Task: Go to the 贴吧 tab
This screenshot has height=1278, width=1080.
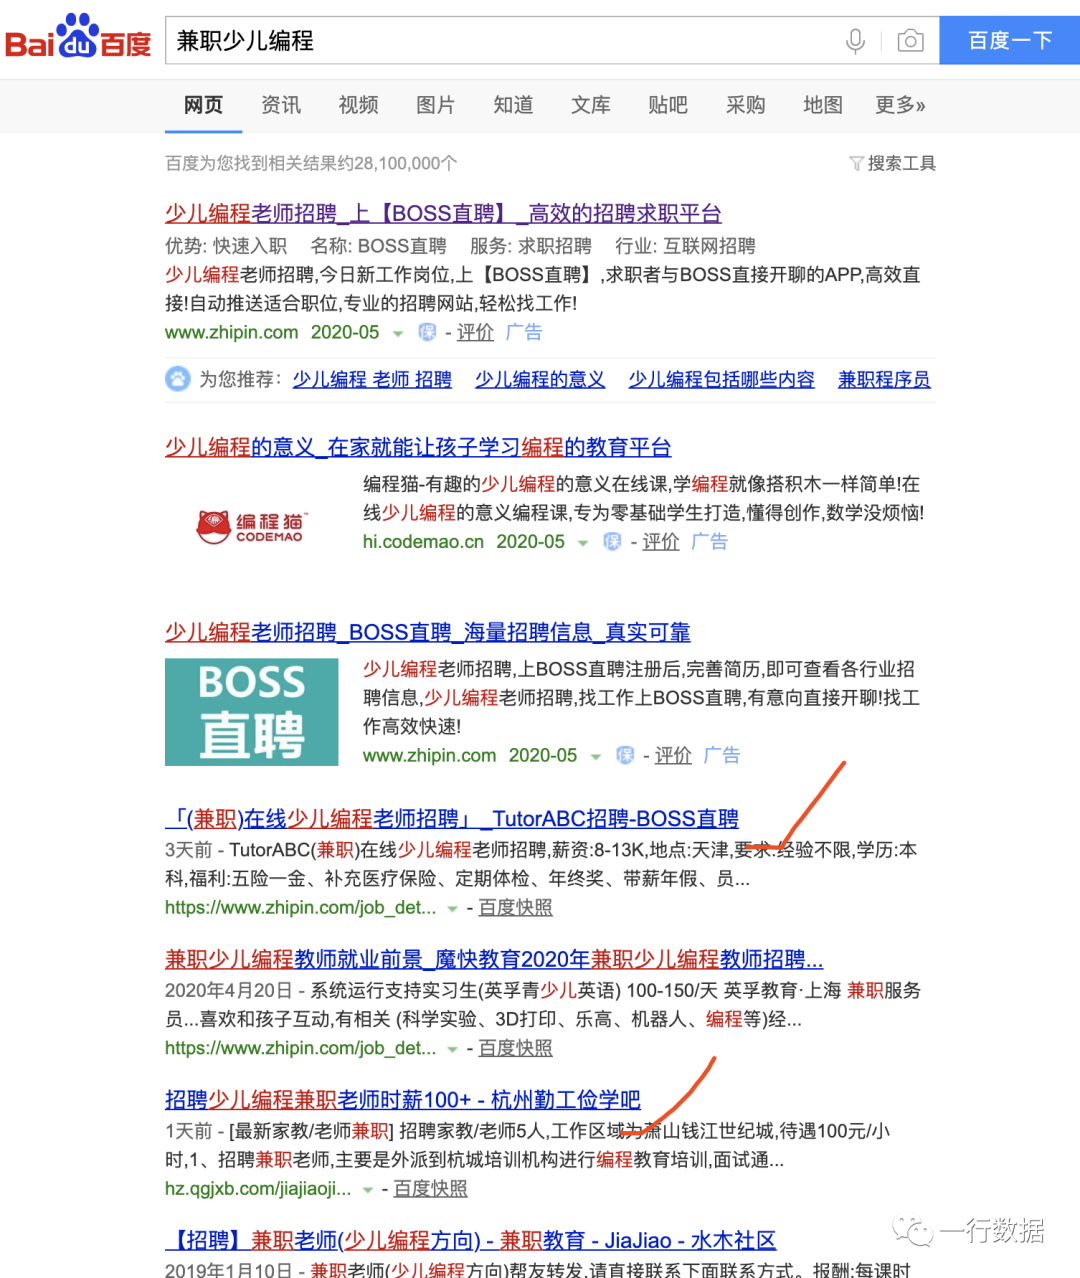Action: pos(668,105)
